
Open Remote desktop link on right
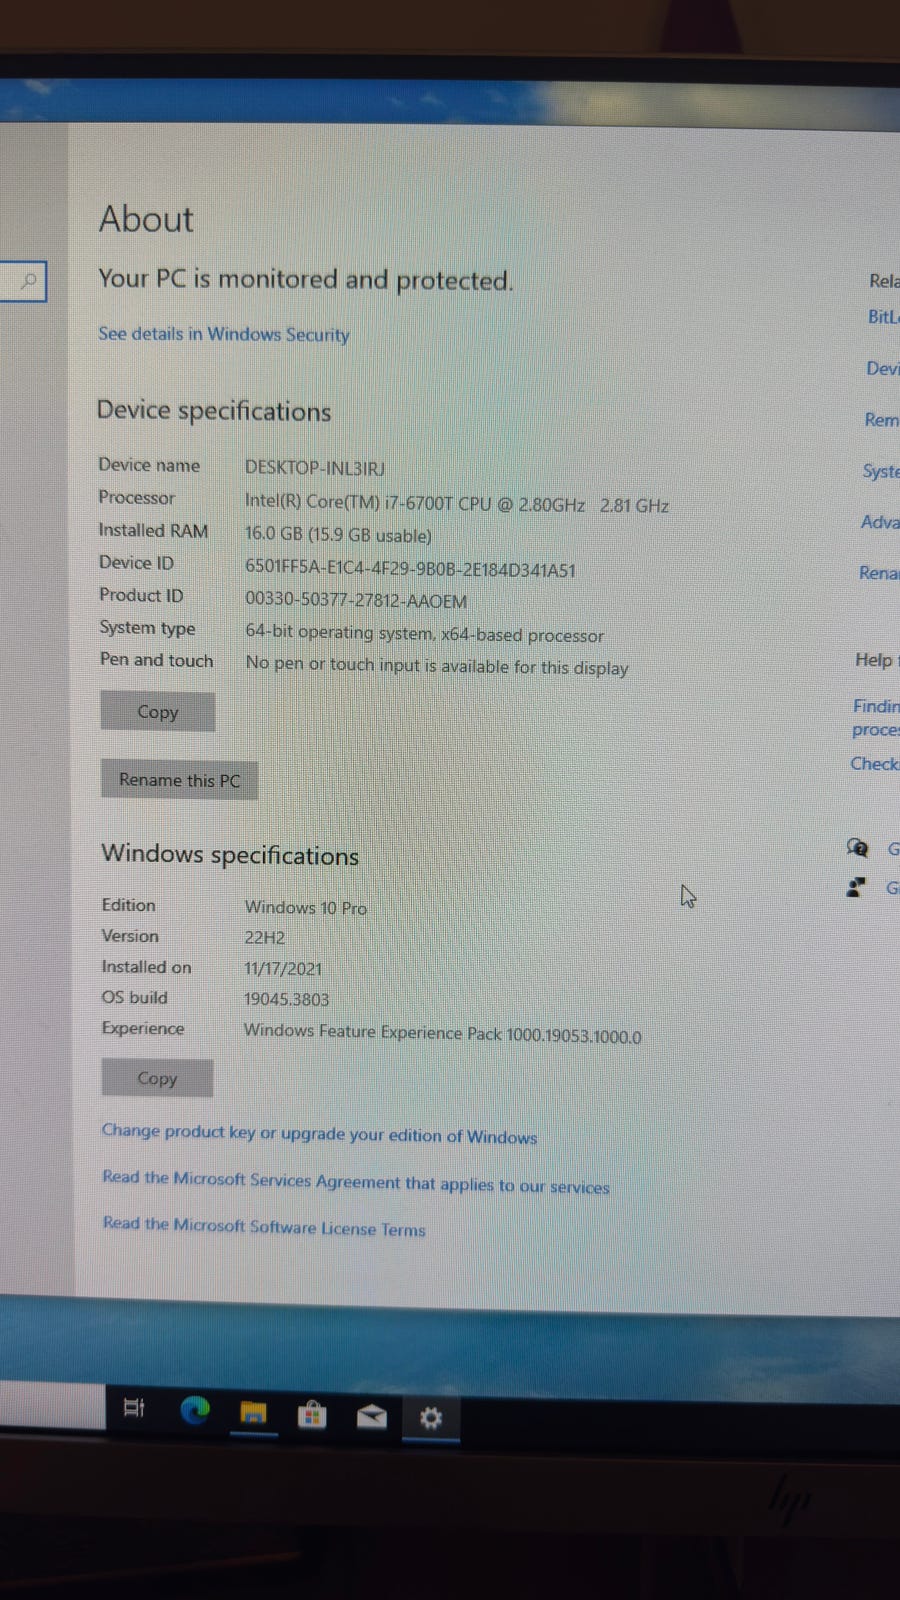tap(881, 420)
